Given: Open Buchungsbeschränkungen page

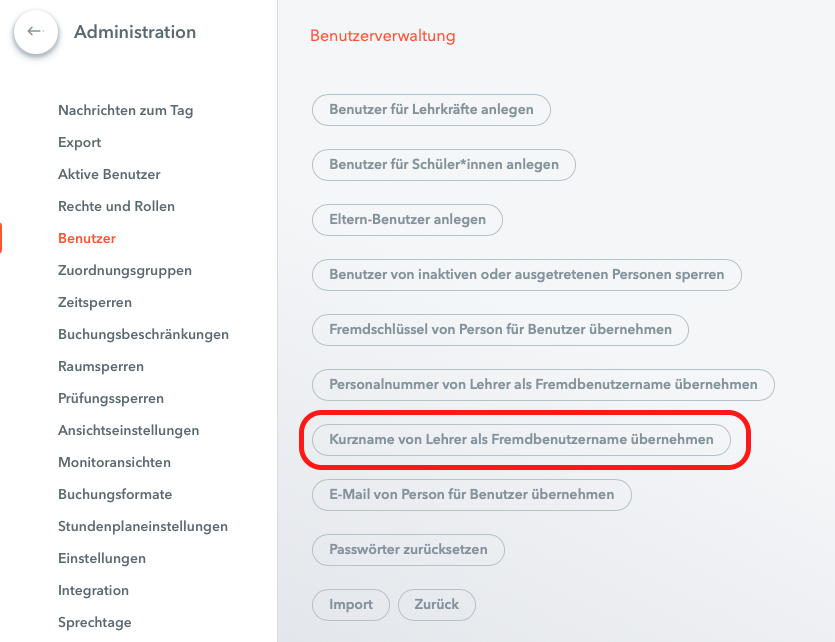Looking at the screenshot, I should coord(143,334).
